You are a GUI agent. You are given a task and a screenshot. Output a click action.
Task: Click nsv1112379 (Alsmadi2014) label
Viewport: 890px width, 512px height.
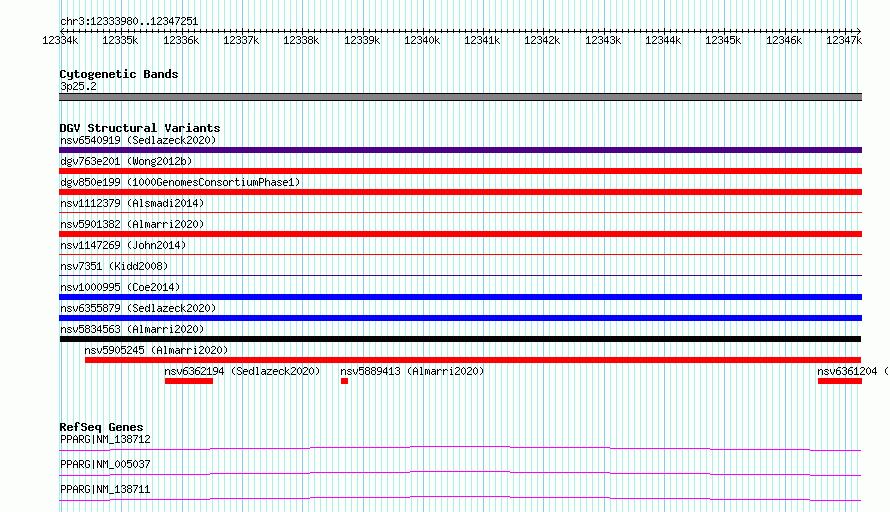pyautogui.click(x=132, y=203)
